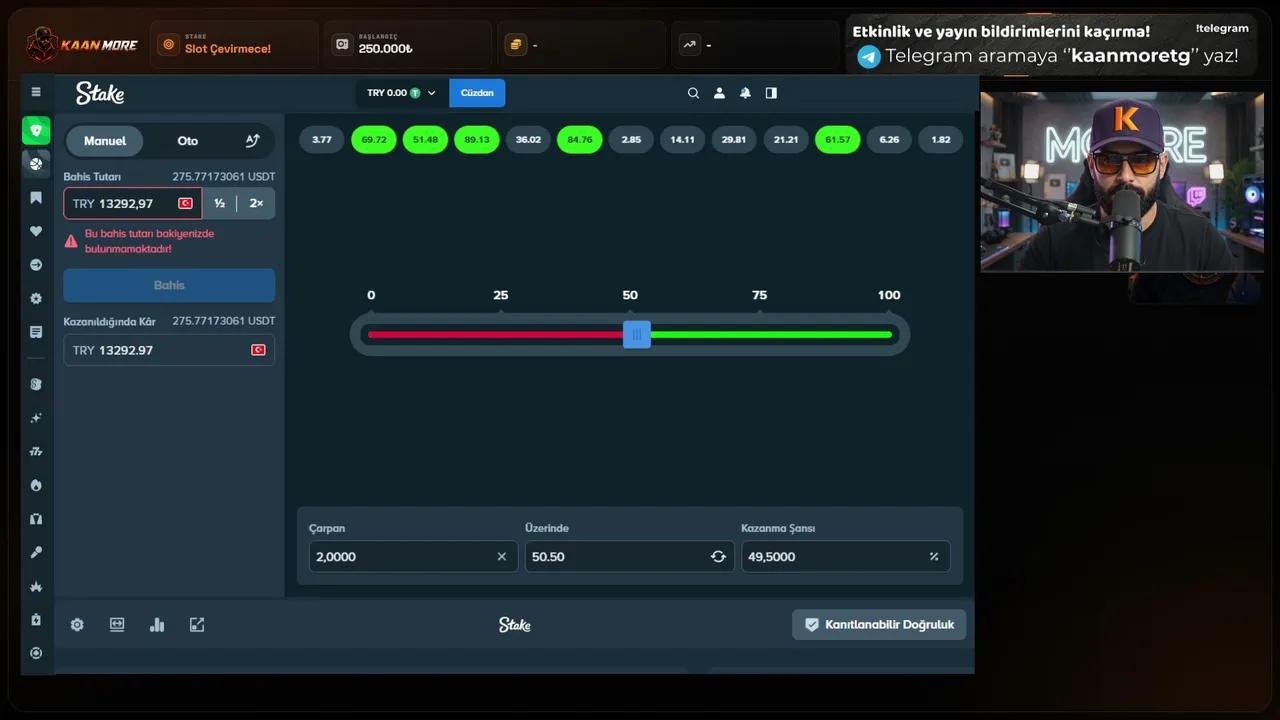Open the 21.21 past result pill

[x=786, y=140]
